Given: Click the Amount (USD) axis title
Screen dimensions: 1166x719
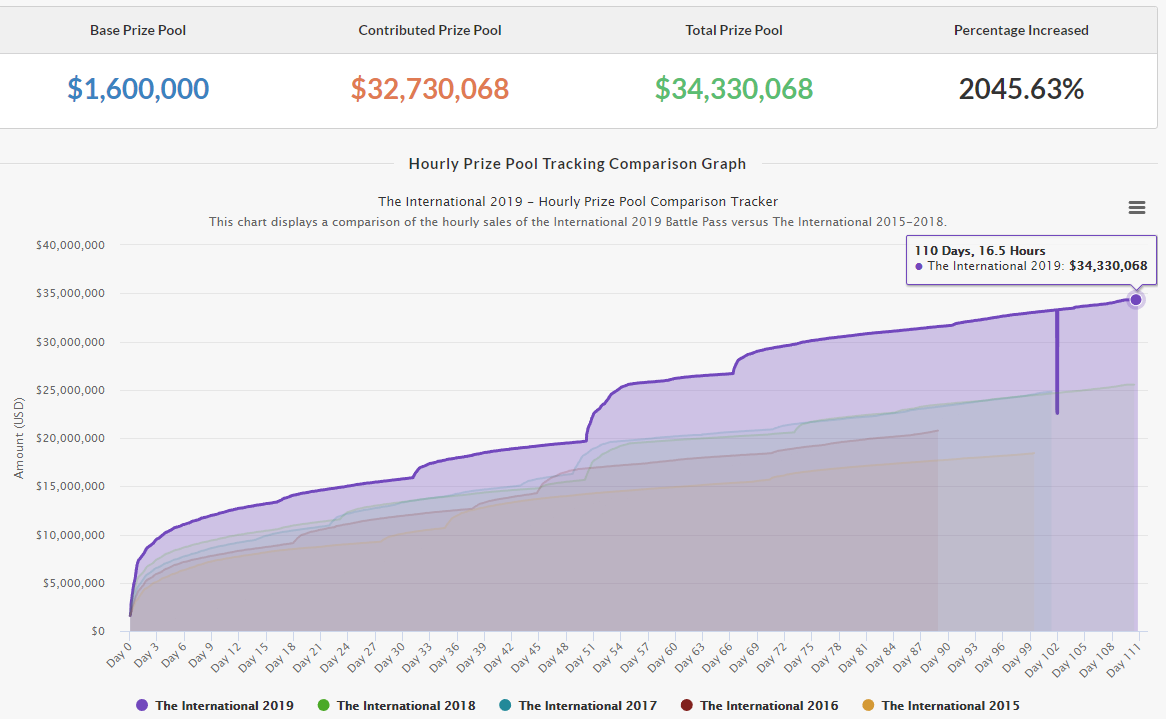Looking at the screenshot, I should (19, 438).
